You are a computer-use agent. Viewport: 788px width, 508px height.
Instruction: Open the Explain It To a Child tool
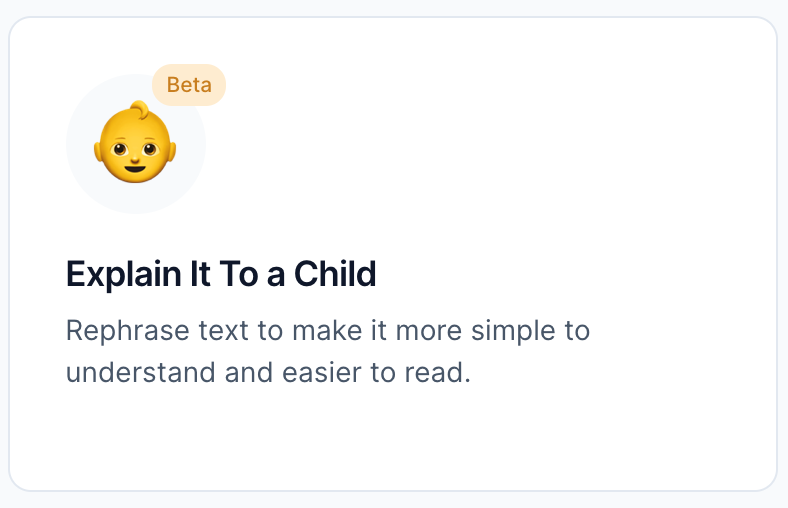[x=393, y=254]
